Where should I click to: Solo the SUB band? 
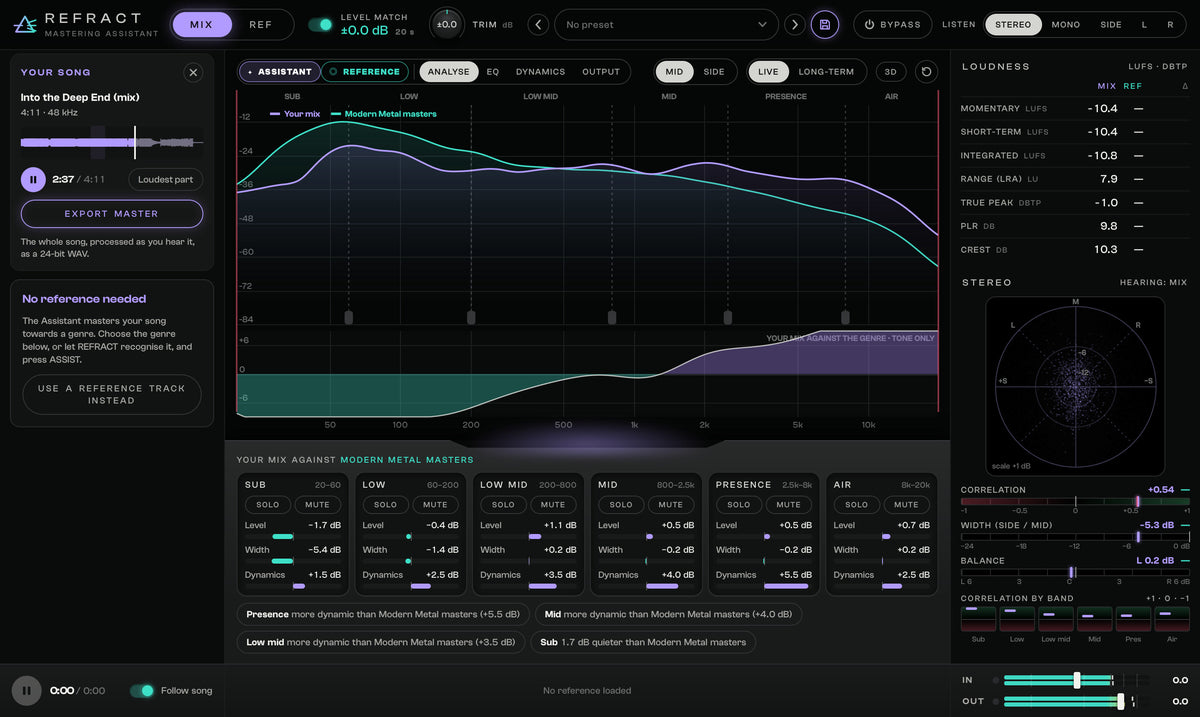click(267, 505)
